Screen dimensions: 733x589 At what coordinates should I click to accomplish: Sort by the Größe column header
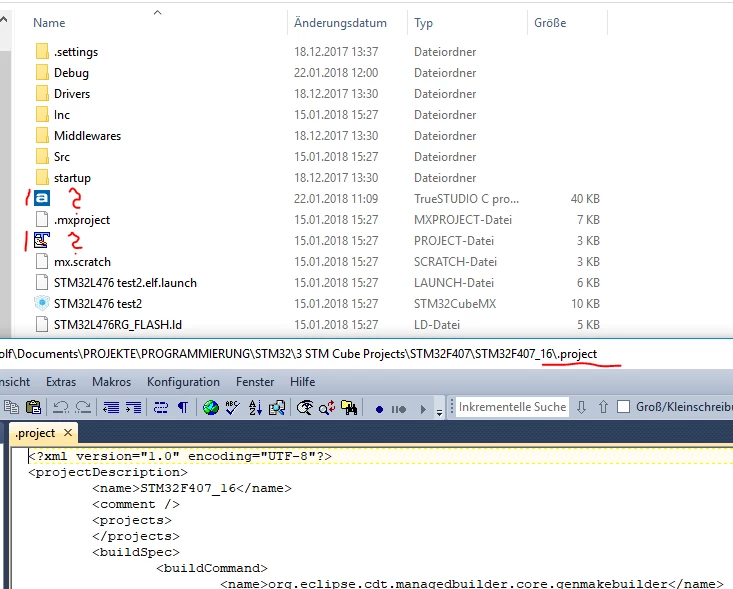[x=550, y=23]
